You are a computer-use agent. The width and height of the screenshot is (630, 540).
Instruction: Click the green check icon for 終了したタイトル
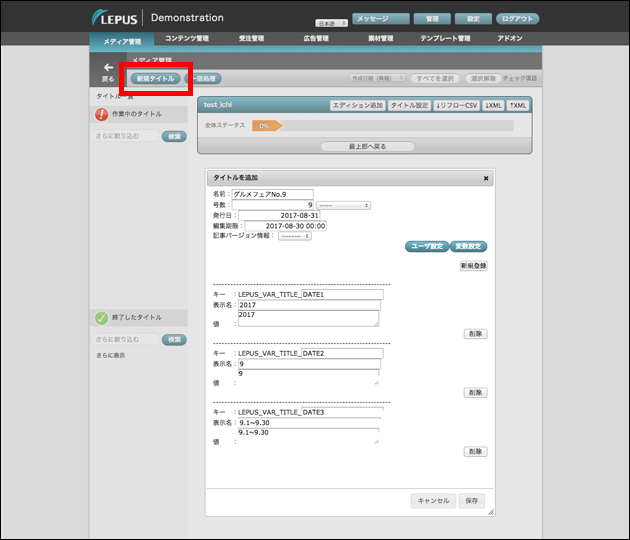pyautogui.click(x=101, y=318)
